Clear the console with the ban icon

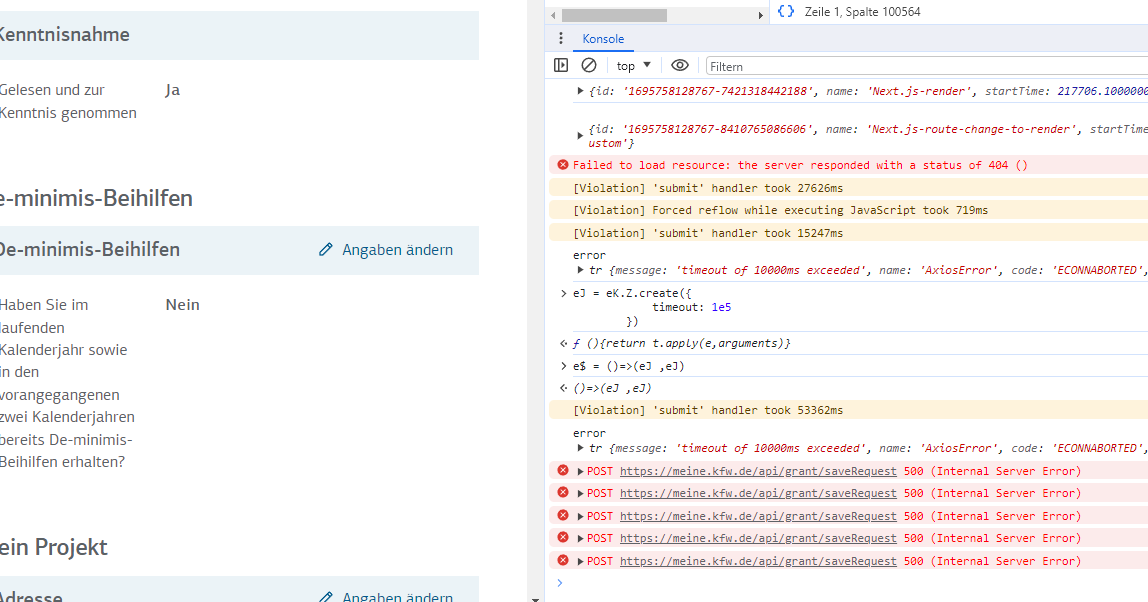(x=589, y=65)
